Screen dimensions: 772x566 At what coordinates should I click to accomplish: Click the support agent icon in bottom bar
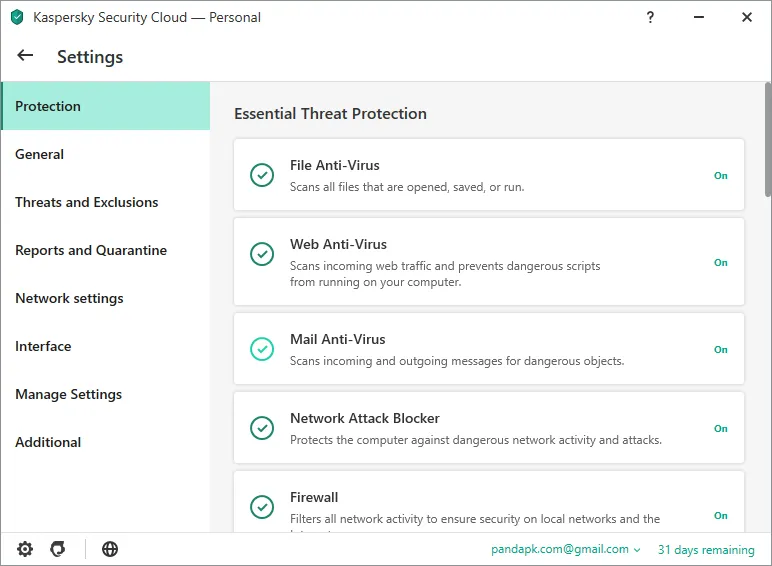58,549
